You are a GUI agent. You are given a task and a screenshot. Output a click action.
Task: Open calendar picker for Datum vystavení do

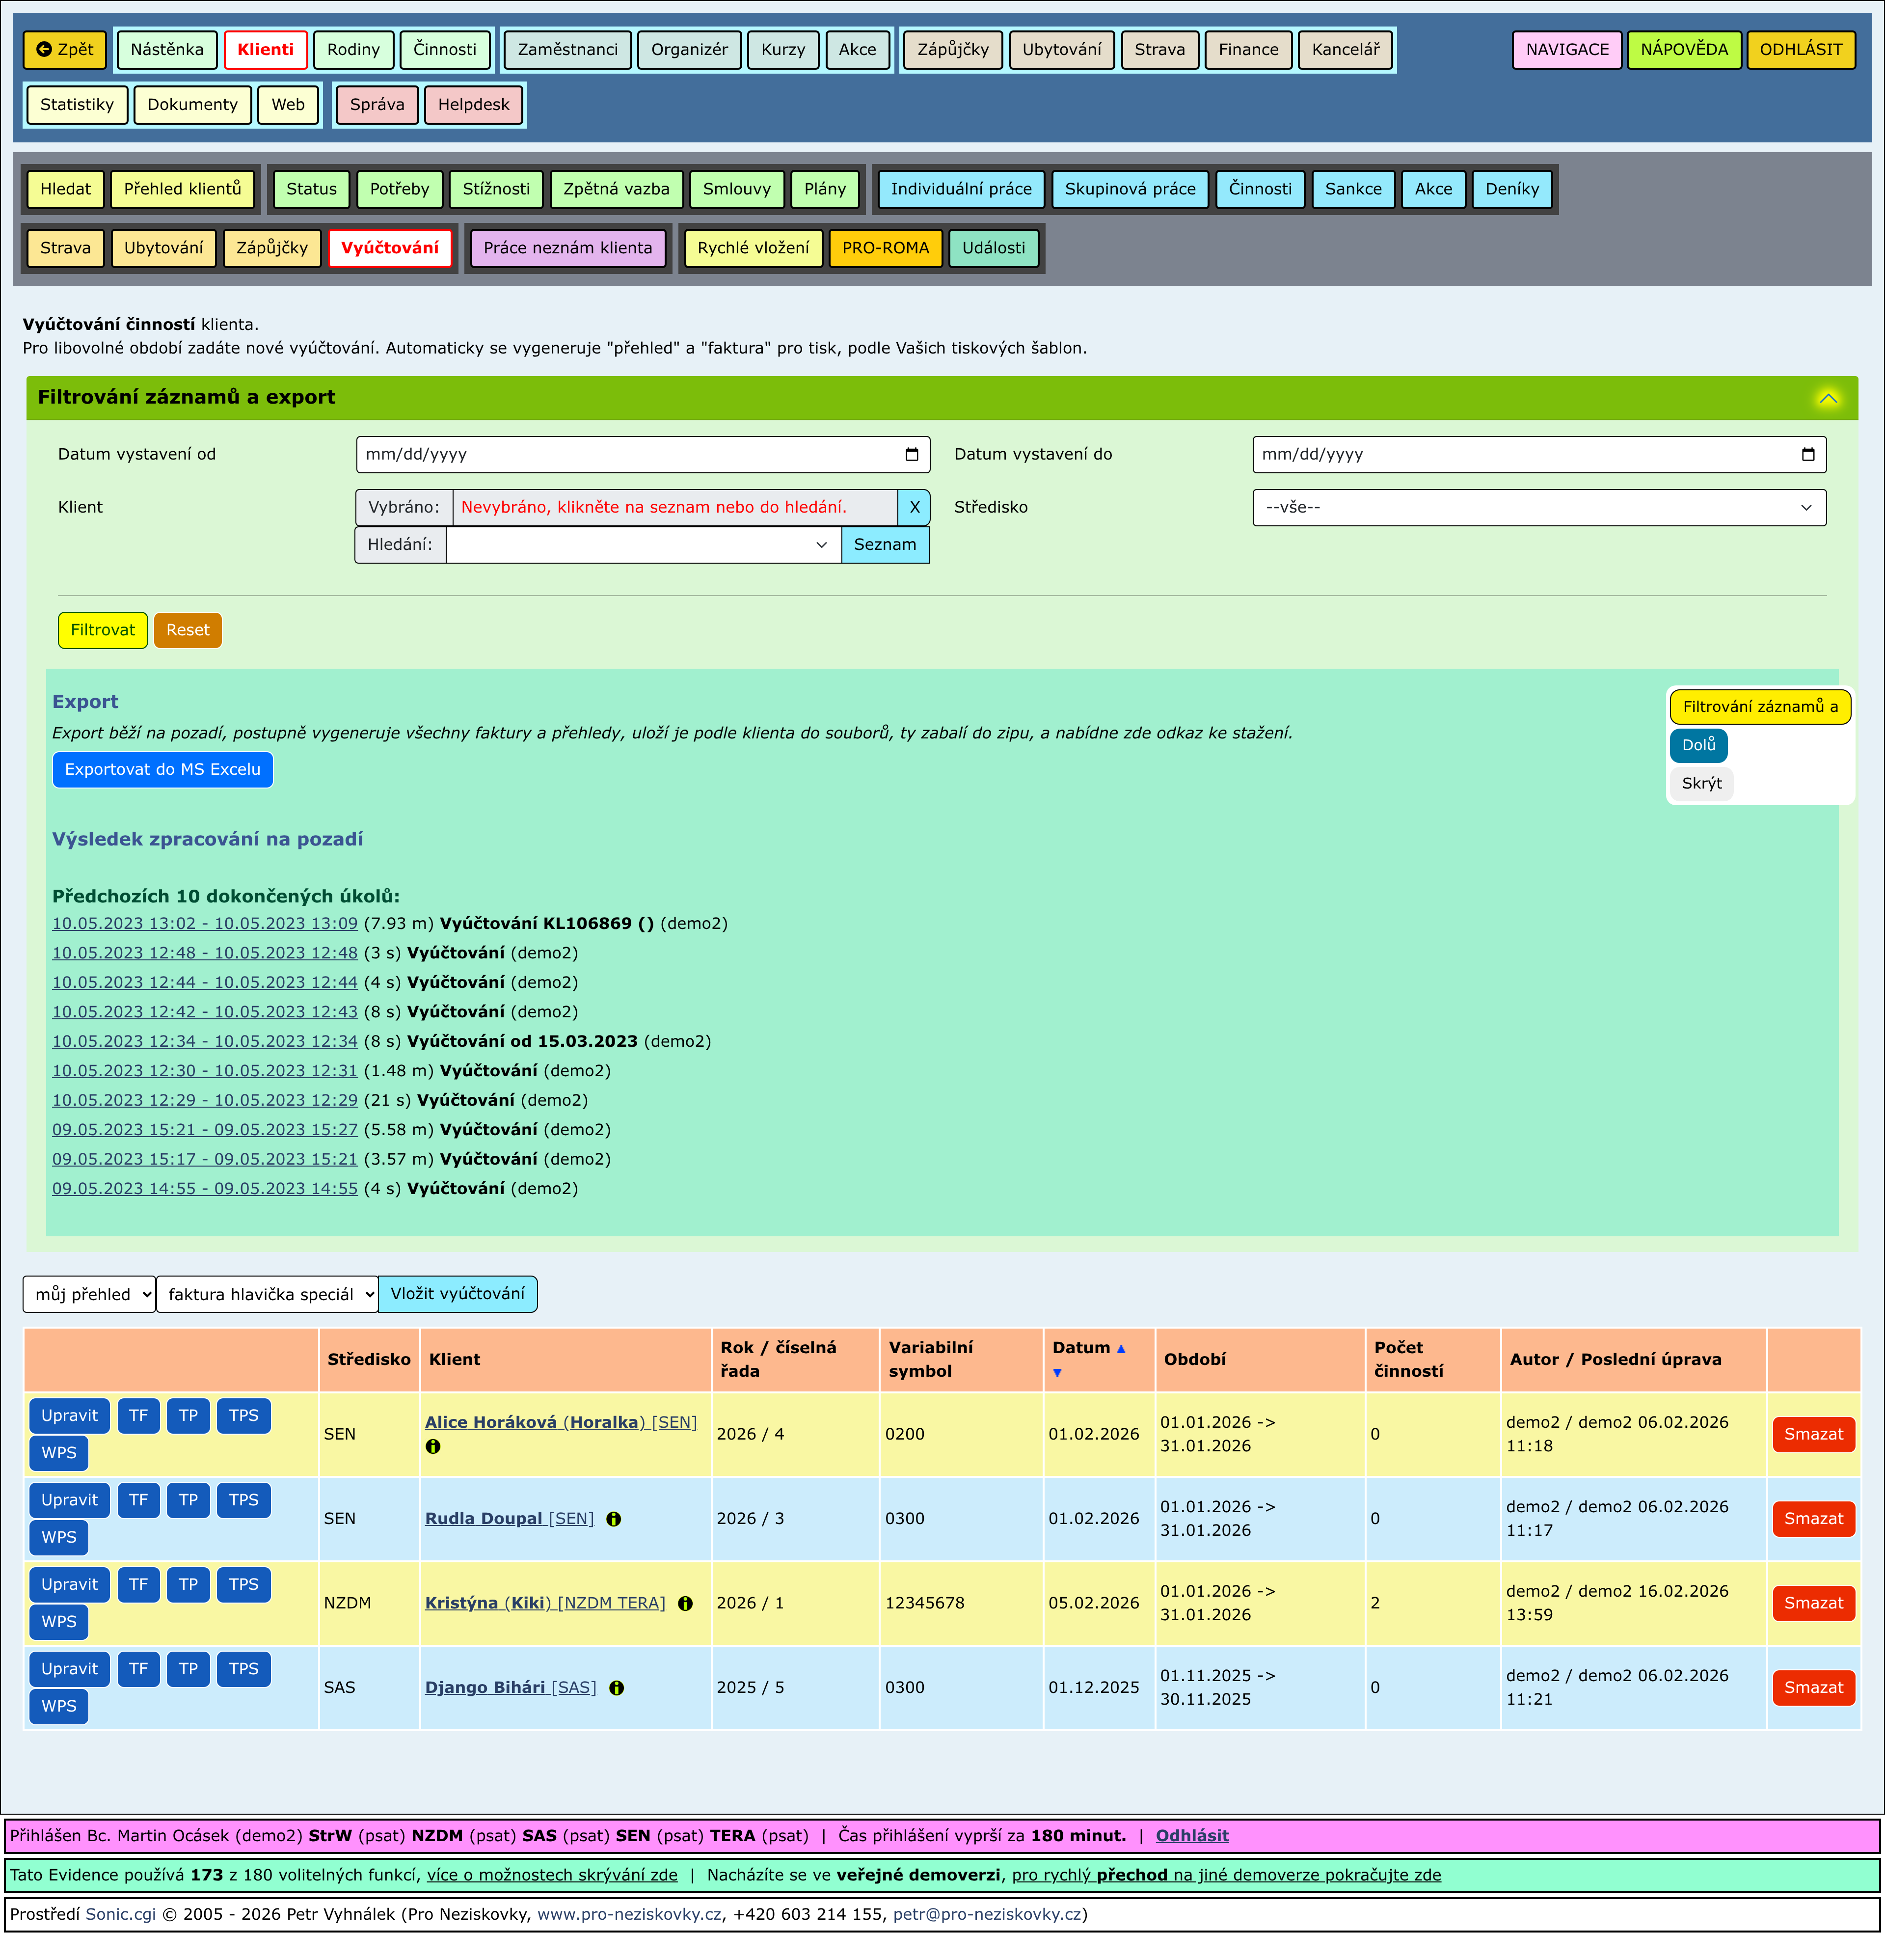pyautogui.click(x=1807, y=455)
